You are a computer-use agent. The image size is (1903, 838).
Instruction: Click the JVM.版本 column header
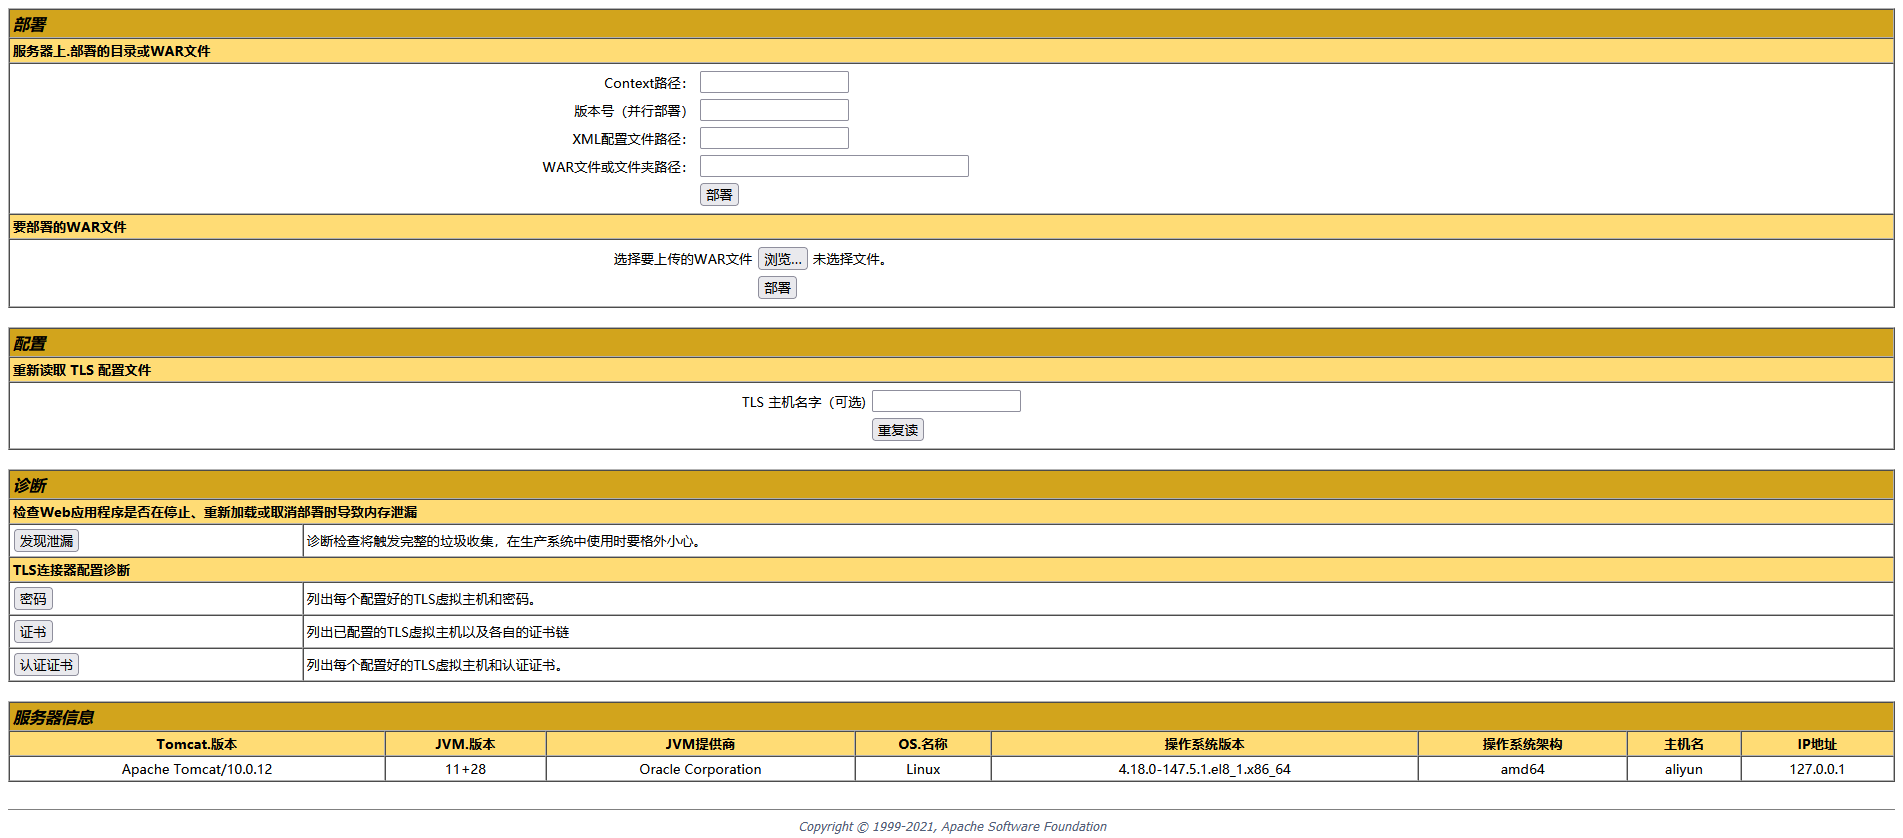point(466,744)
